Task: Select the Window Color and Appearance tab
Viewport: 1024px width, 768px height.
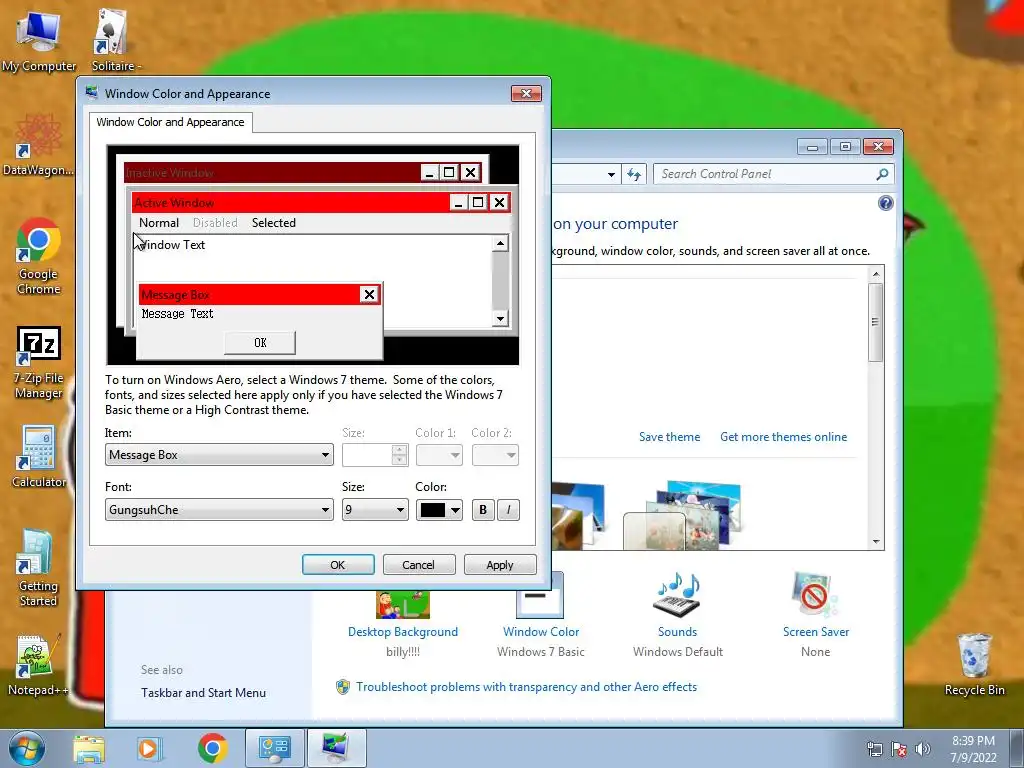Action: pyautogui.click(x=170, y=122)
